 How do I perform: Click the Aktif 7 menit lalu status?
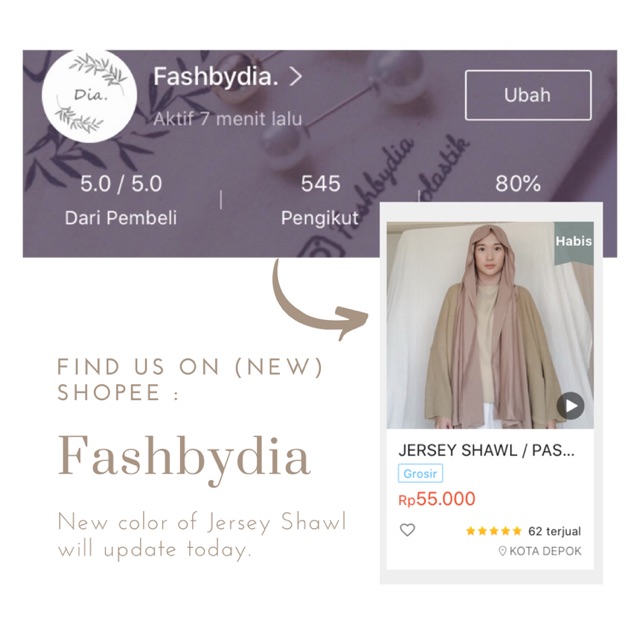click(x=228, y=119)
